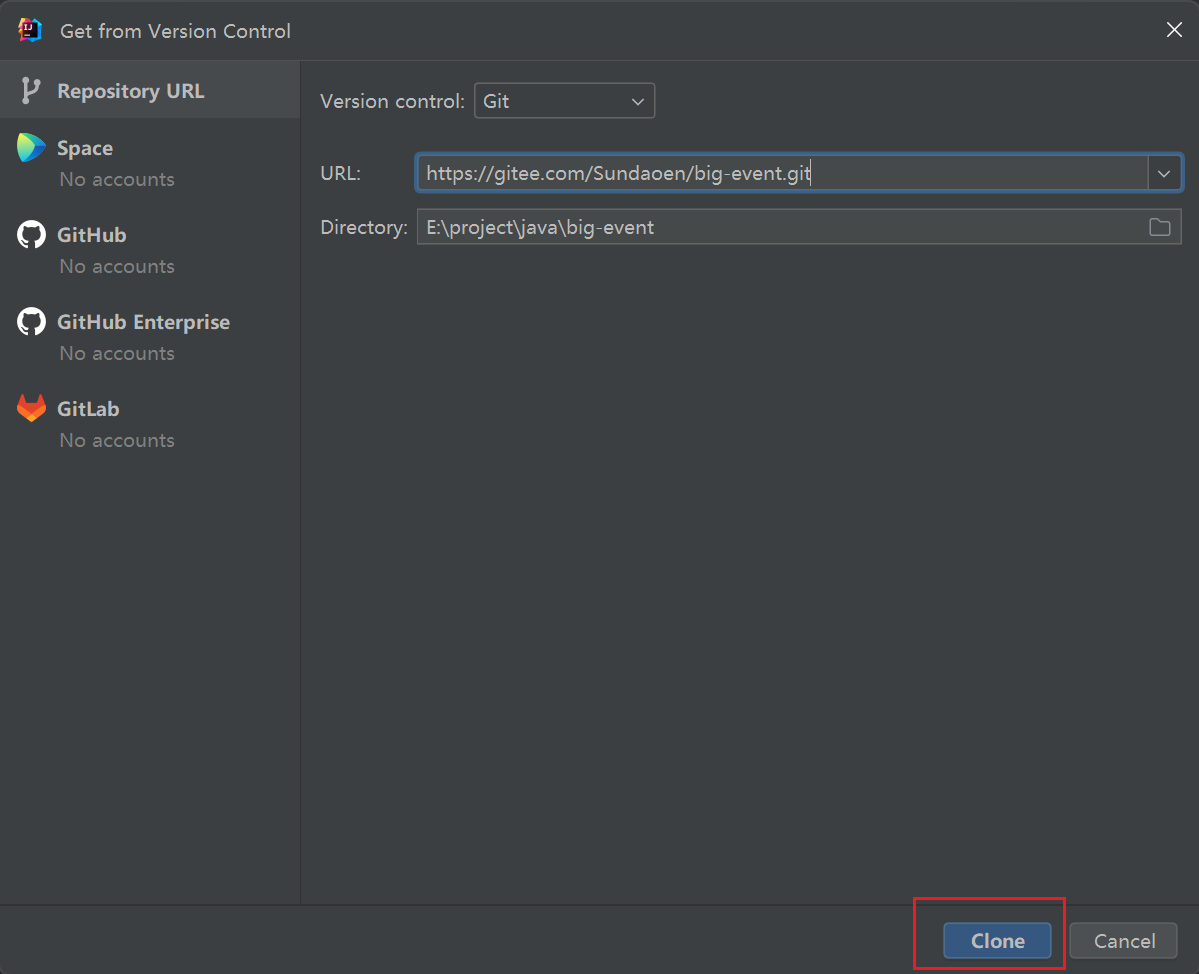Click "No accounts" text under GitLab

(x=117, y=440)
